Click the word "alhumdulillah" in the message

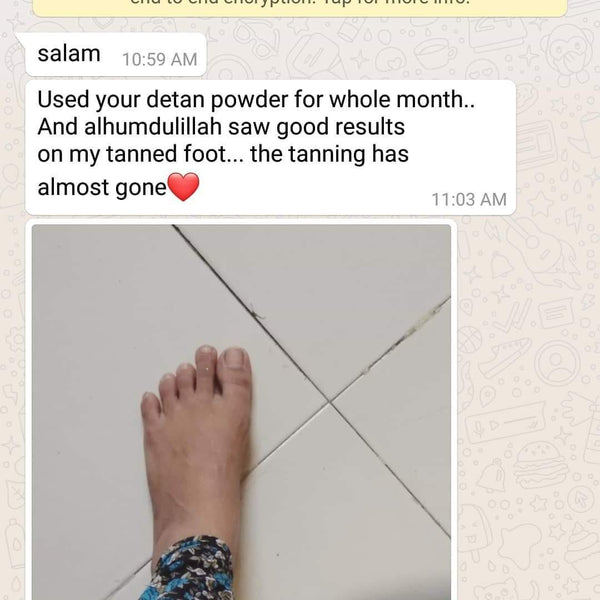tap(153, 127)
